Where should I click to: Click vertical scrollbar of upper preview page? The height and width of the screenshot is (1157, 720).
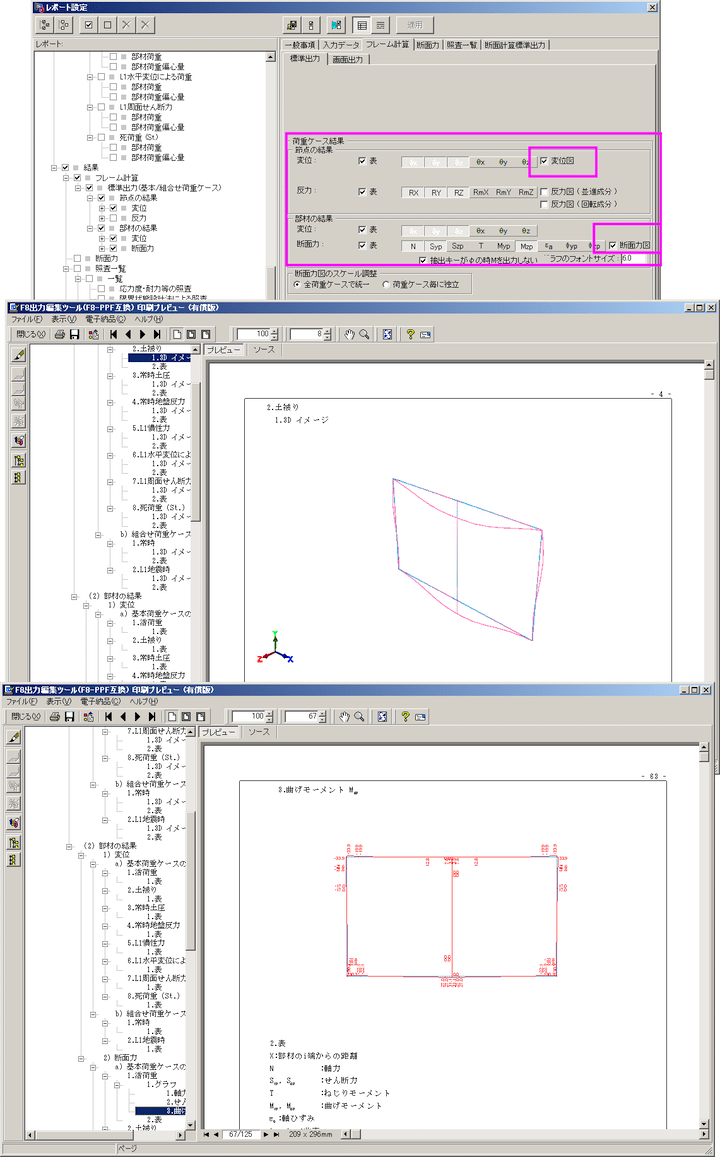(x=710, y=519)
